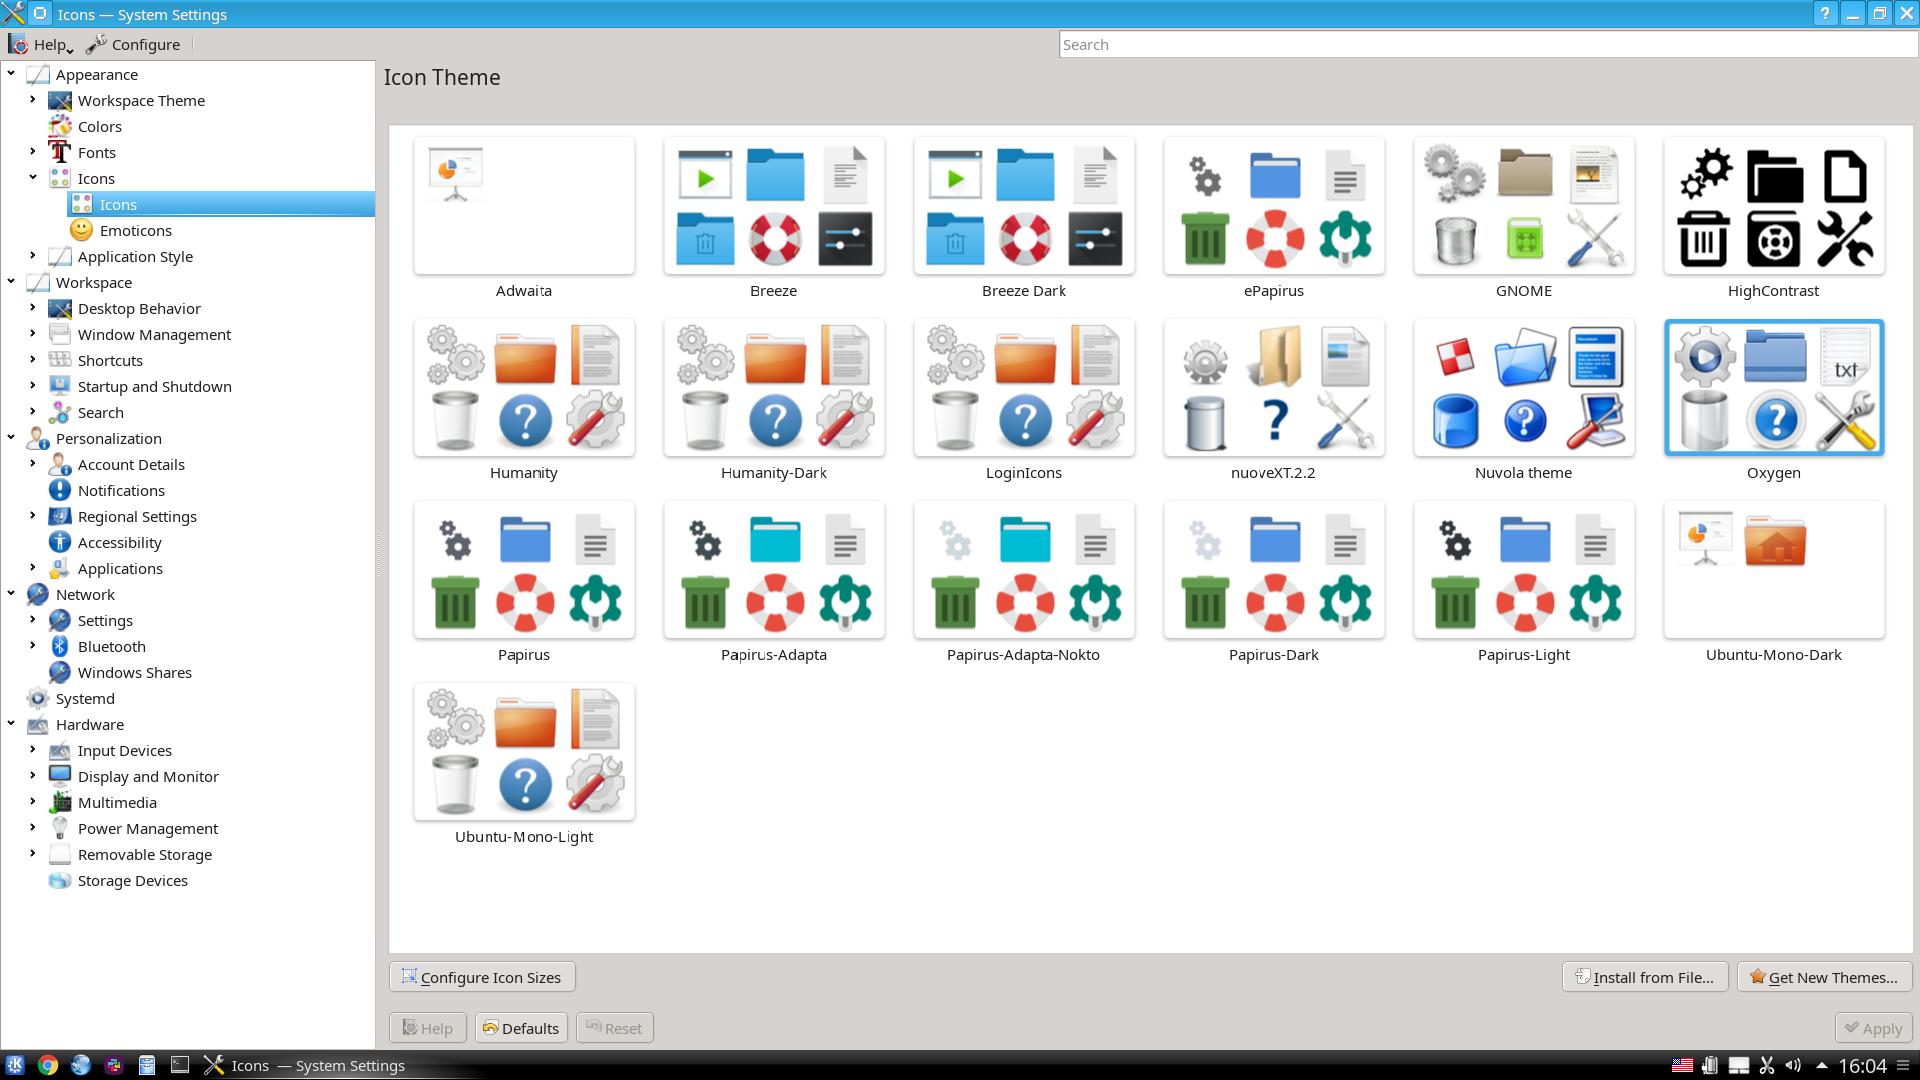Click the Storage Devices disk icon
1920x1080 pixels.
click(60, 880)
